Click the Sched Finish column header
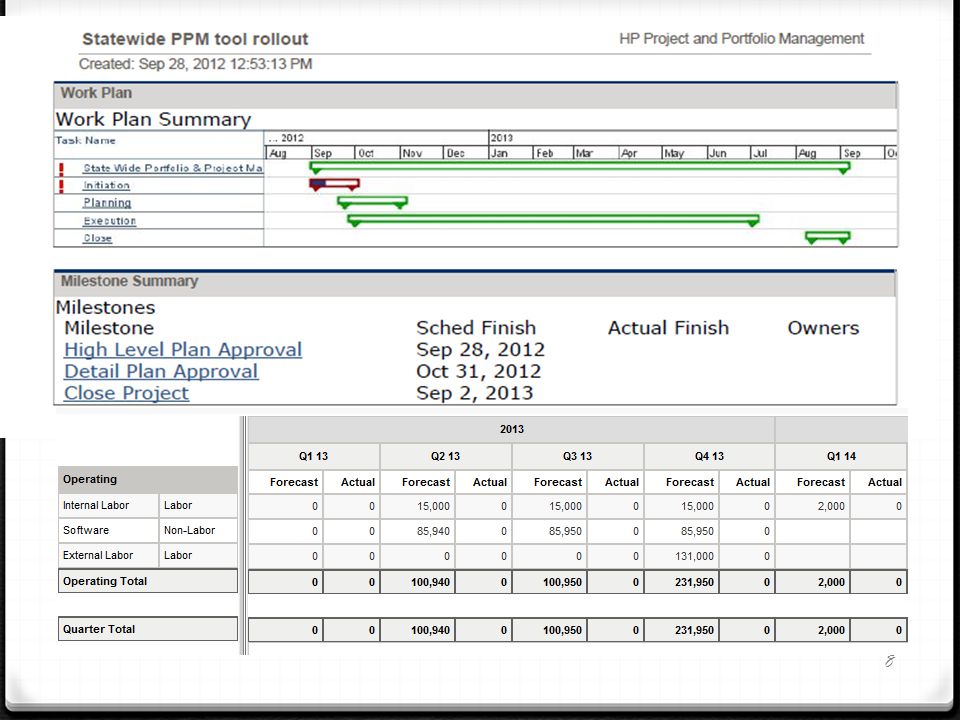960x720 pixels. 476,328
